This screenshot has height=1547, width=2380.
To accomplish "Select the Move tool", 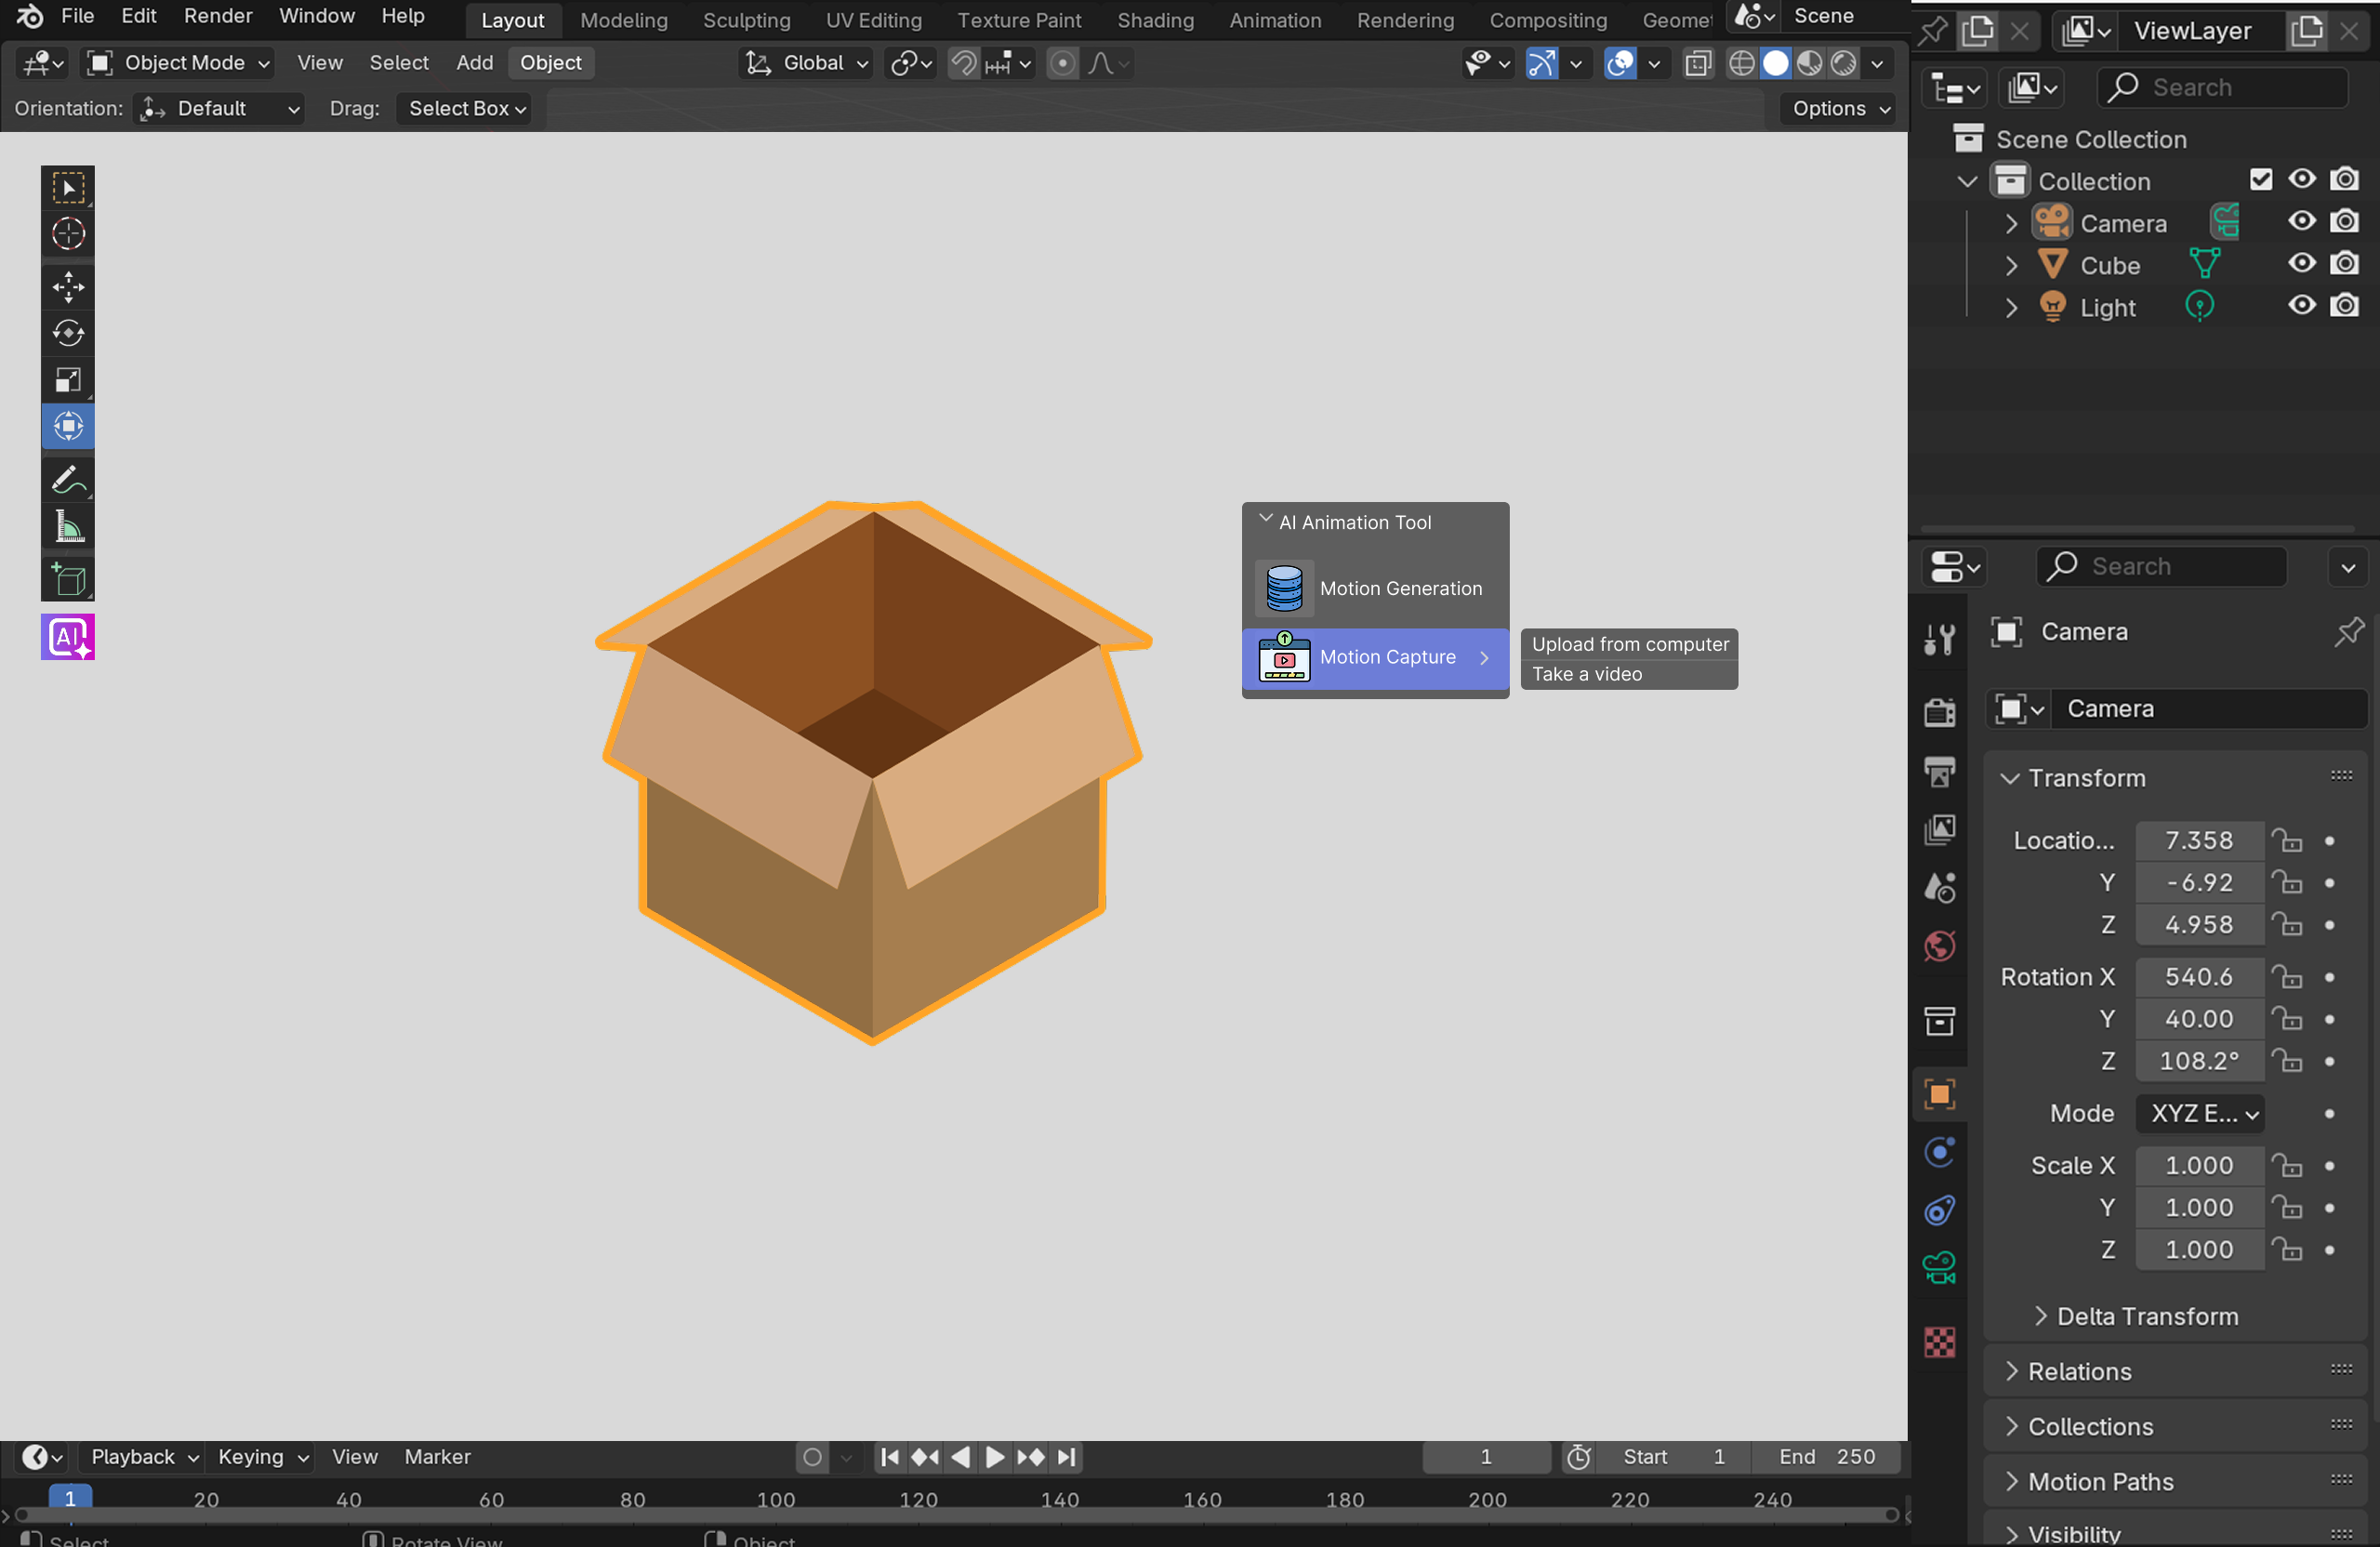I will [67, 287].
